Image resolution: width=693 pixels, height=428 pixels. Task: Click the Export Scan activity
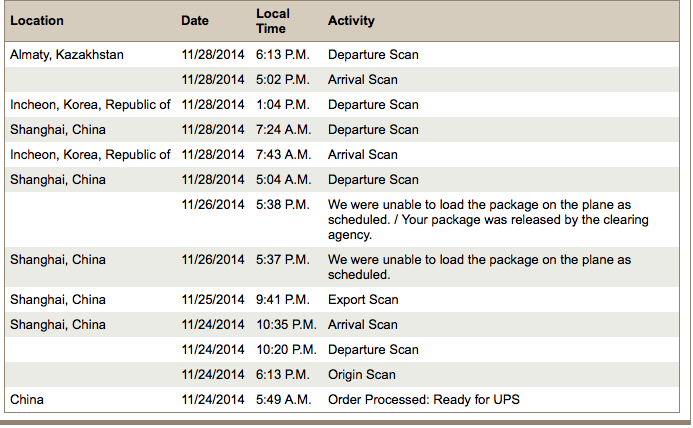point(363,300)
